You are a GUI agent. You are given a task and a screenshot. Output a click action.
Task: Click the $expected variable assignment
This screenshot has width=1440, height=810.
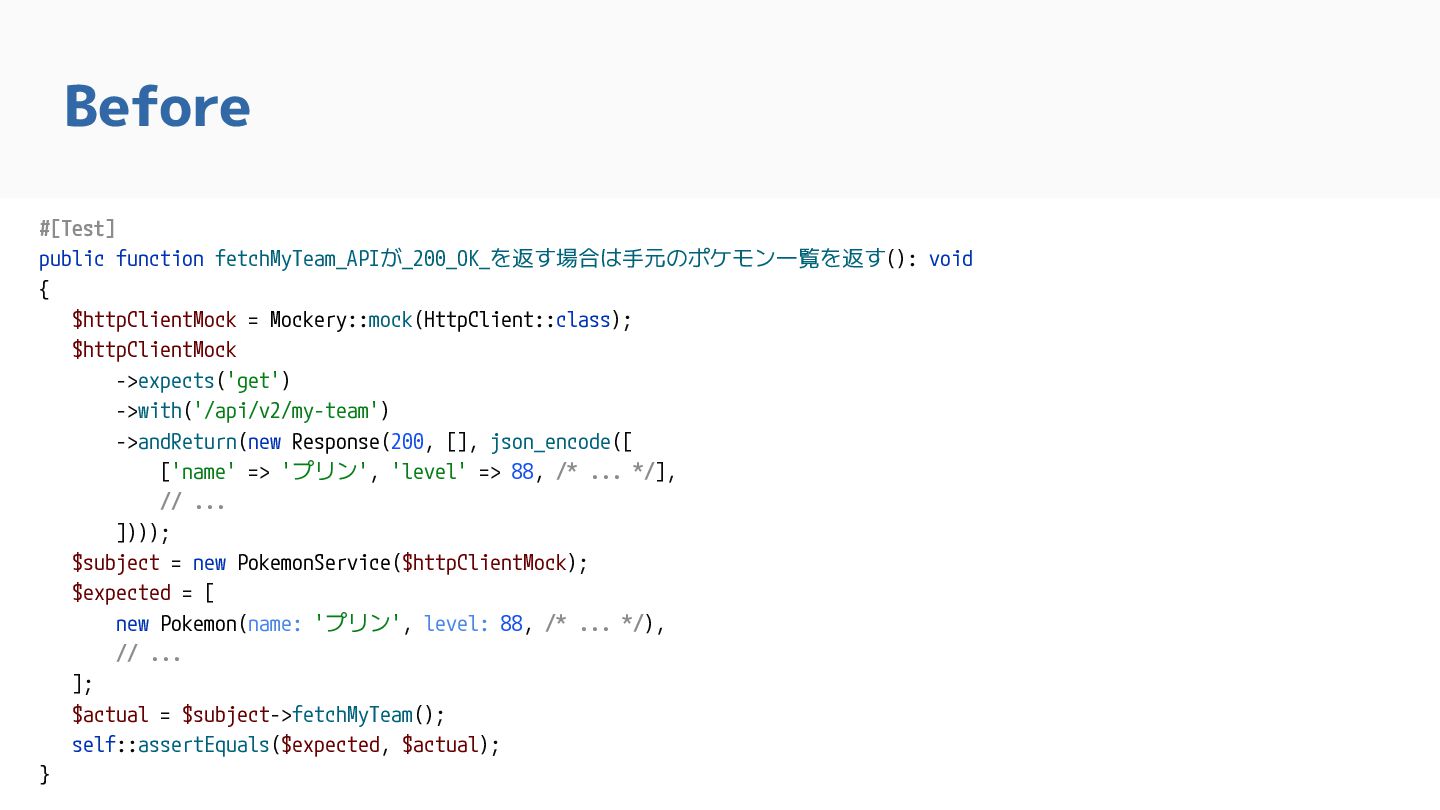[x=121, y=593]
